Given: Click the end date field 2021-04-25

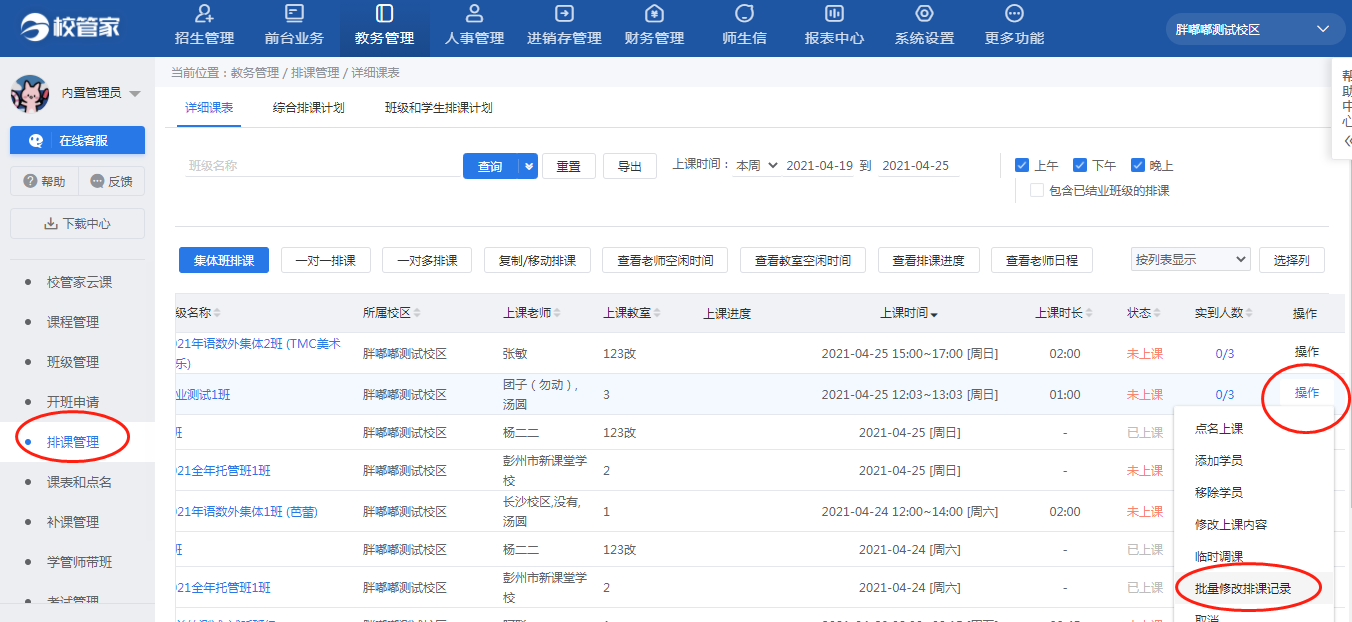Looking at the screenshot, I should point(916,166).
